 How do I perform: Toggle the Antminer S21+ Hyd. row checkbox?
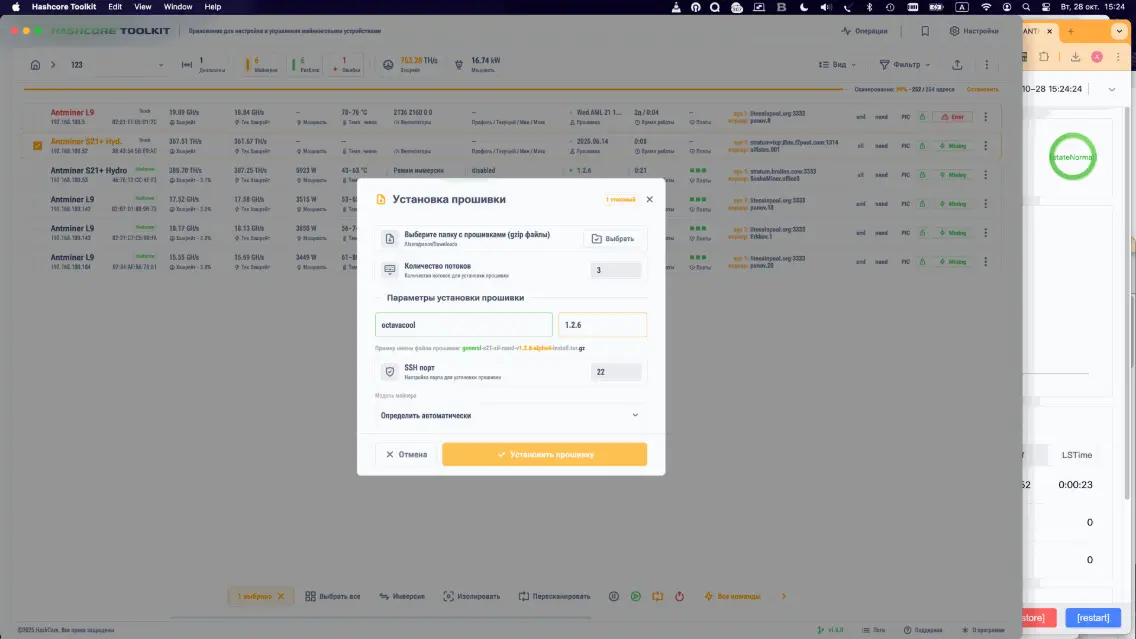38,145
